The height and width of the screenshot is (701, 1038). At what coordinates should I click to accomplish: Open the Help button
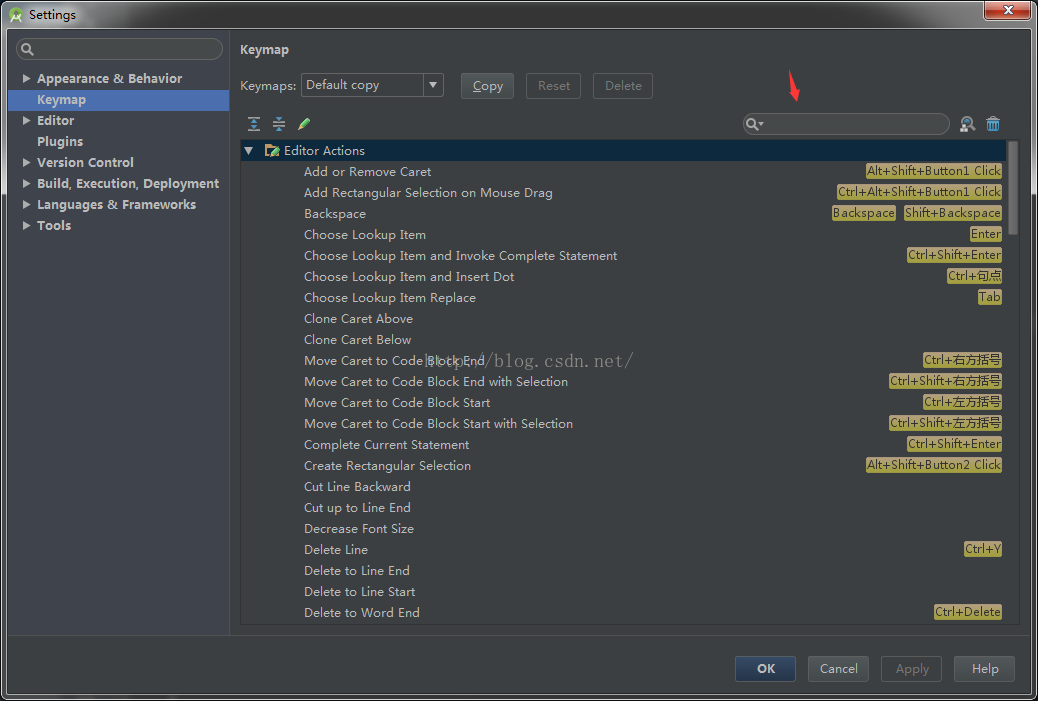coord(984,669)
